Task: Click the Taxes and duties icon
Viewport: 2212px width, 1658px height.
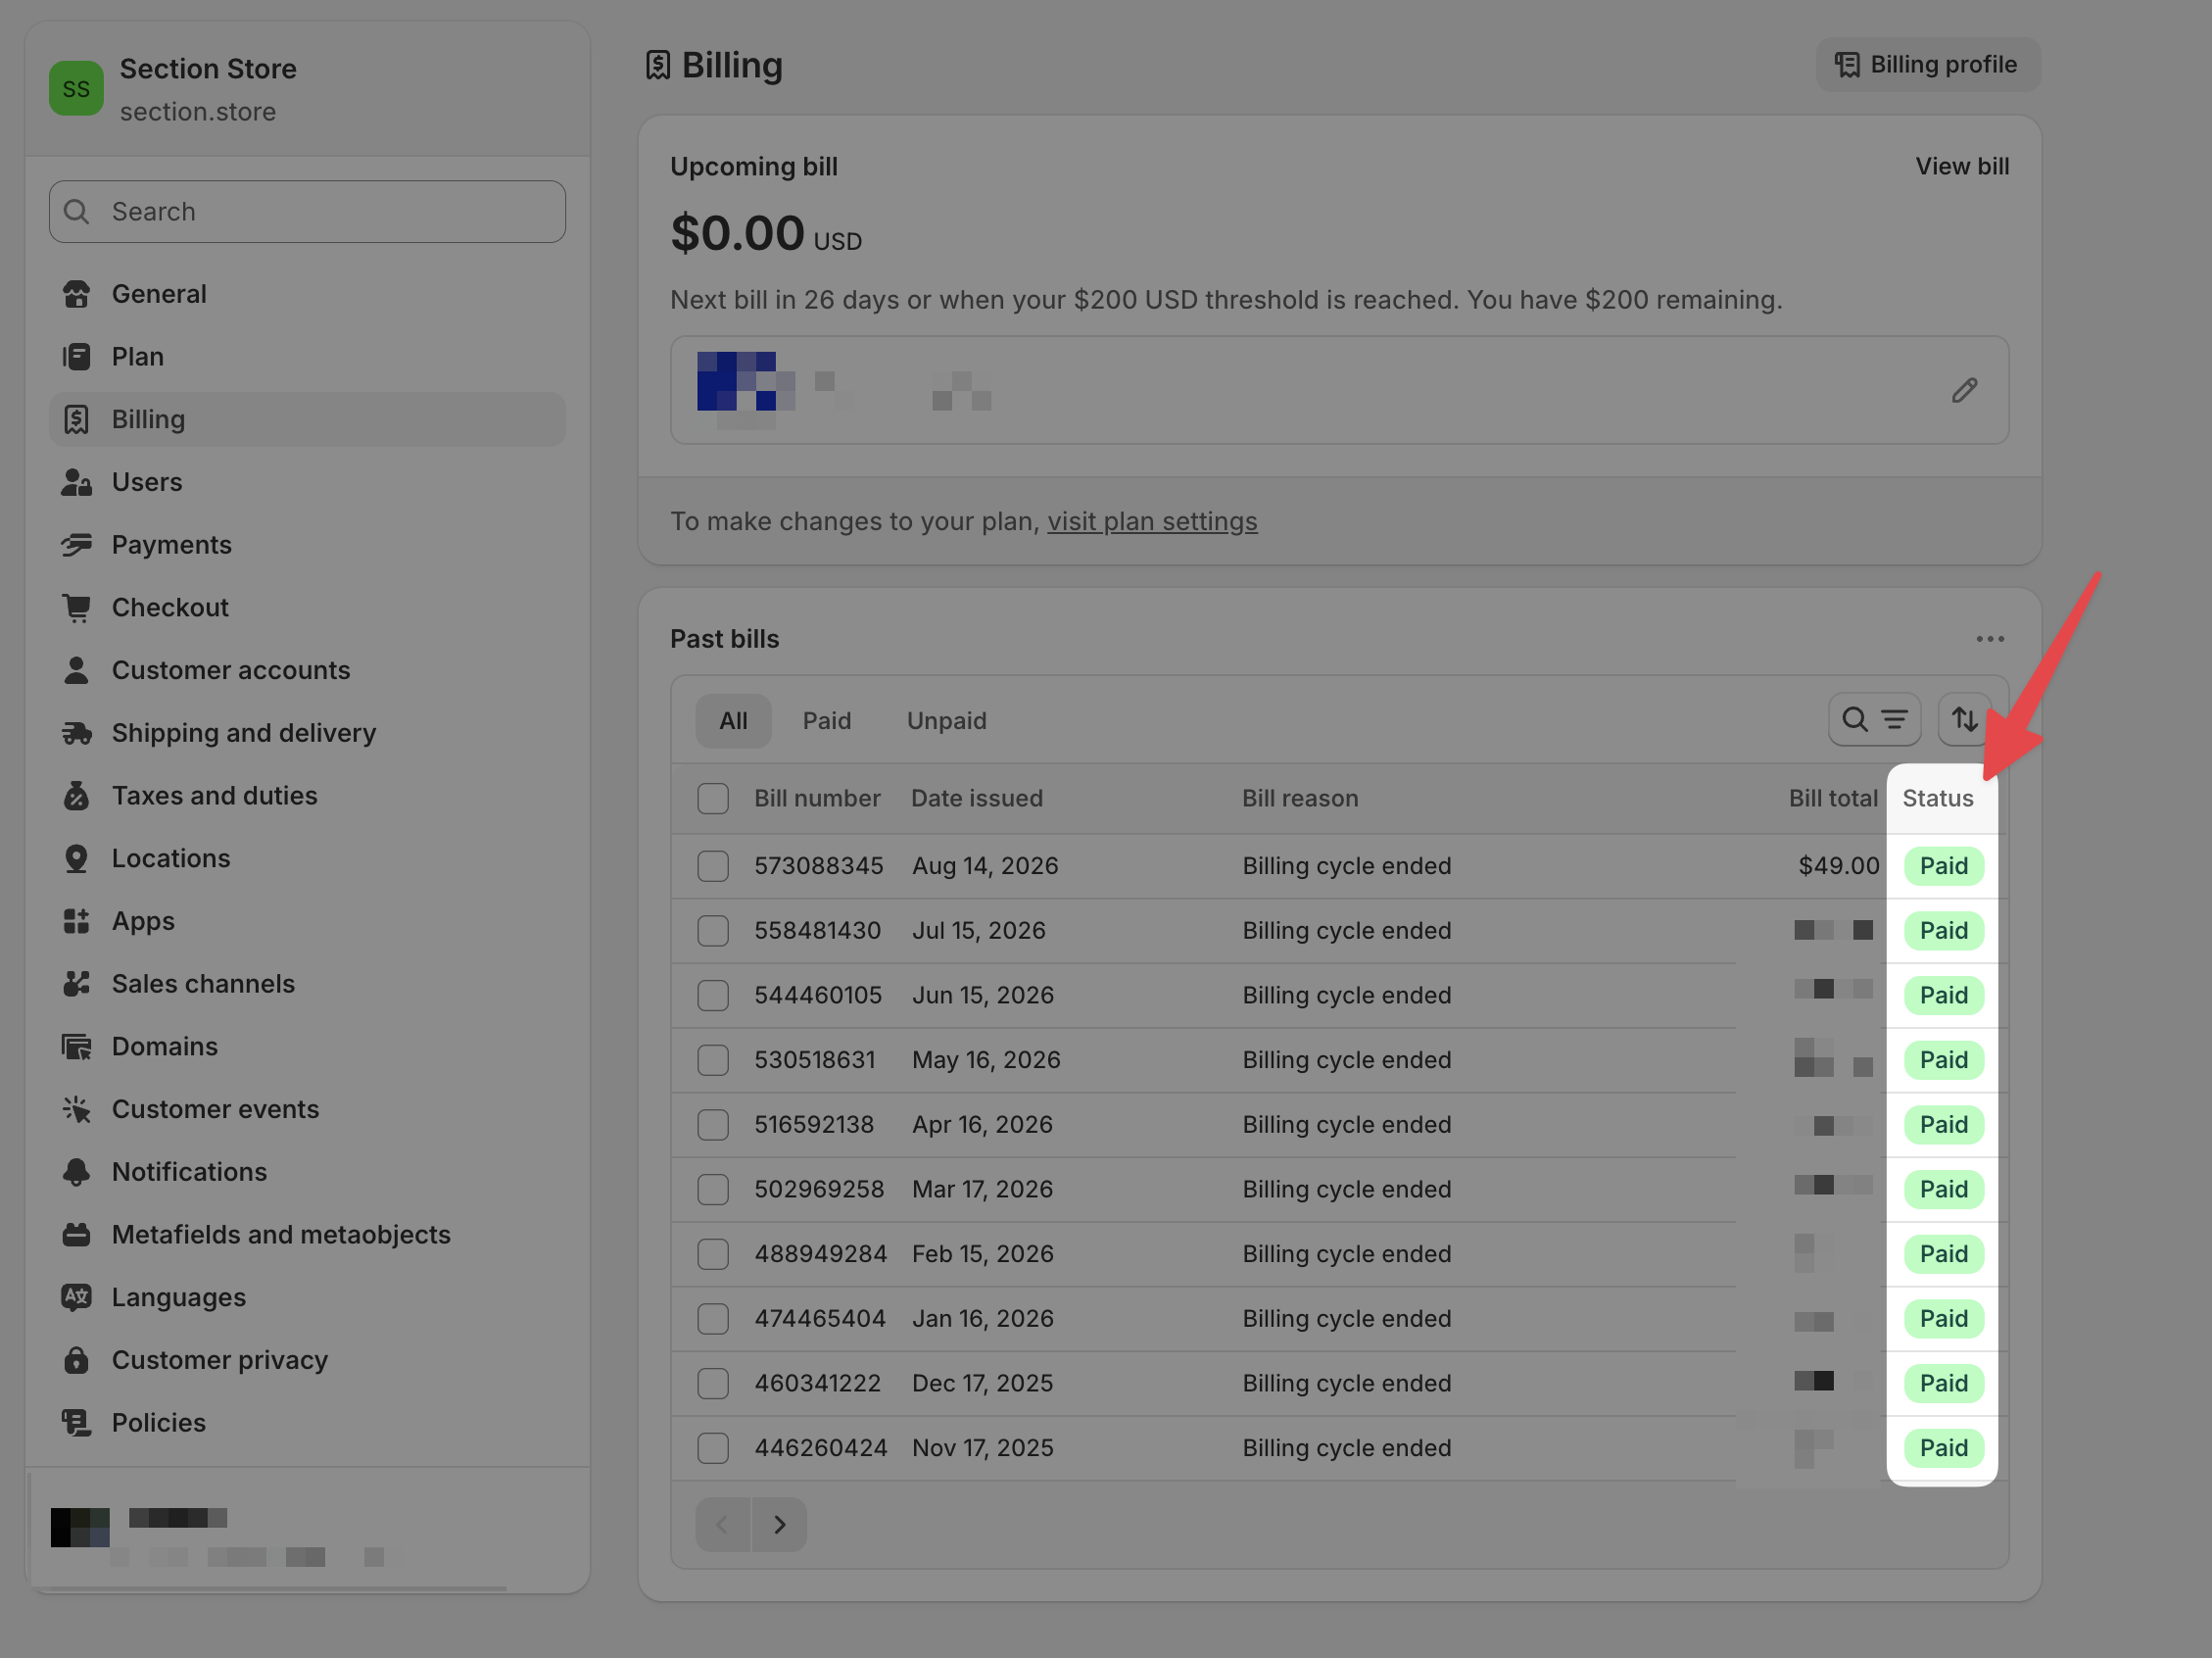Action: [76, 796]
